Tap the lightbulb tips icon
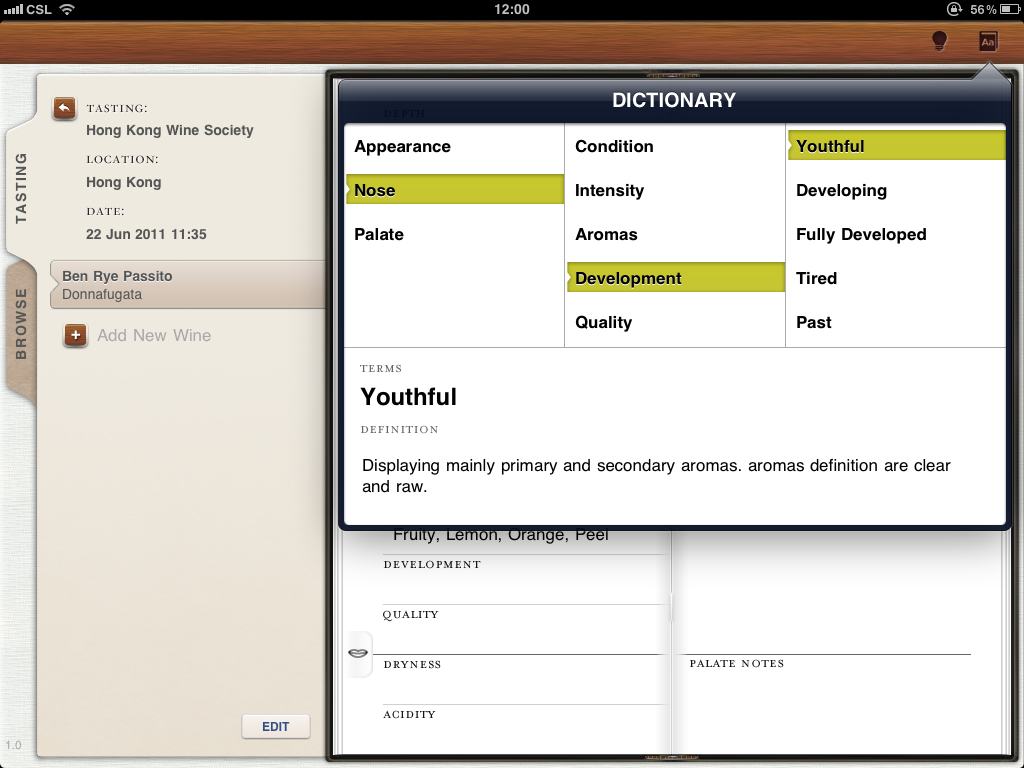Viewport: 1024px width, 768px height. pos(939,41)
